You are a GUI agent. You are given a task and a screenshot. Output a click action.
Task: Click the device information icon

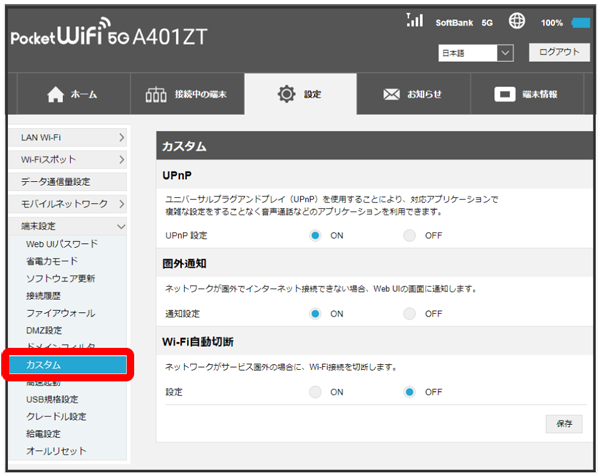tap(506, 95)
